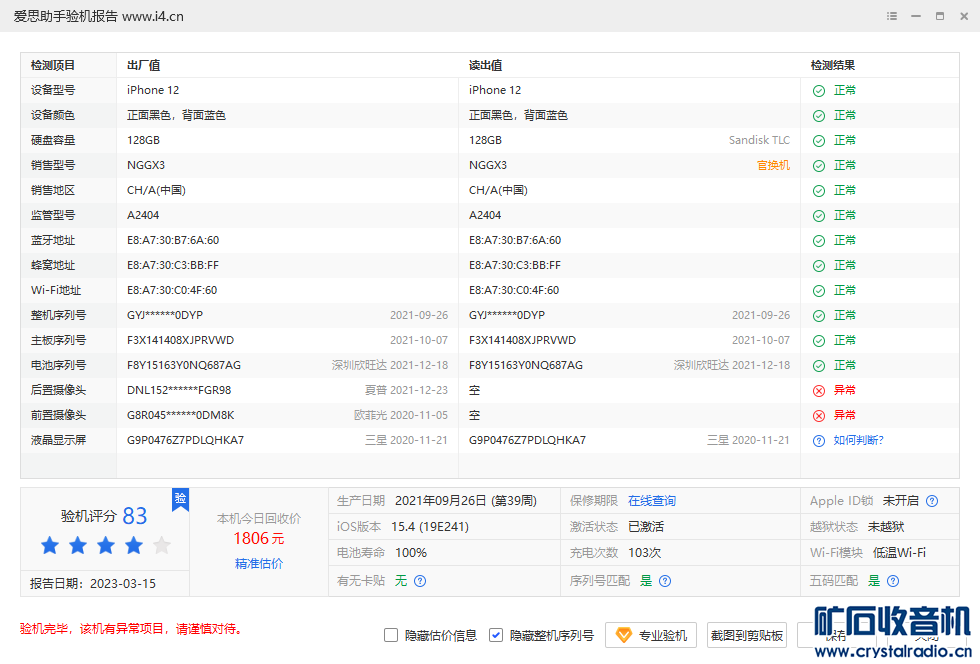Click the 检测结果 column header
The width and height of the screenshot is (980, 664).
pos(832,65)
